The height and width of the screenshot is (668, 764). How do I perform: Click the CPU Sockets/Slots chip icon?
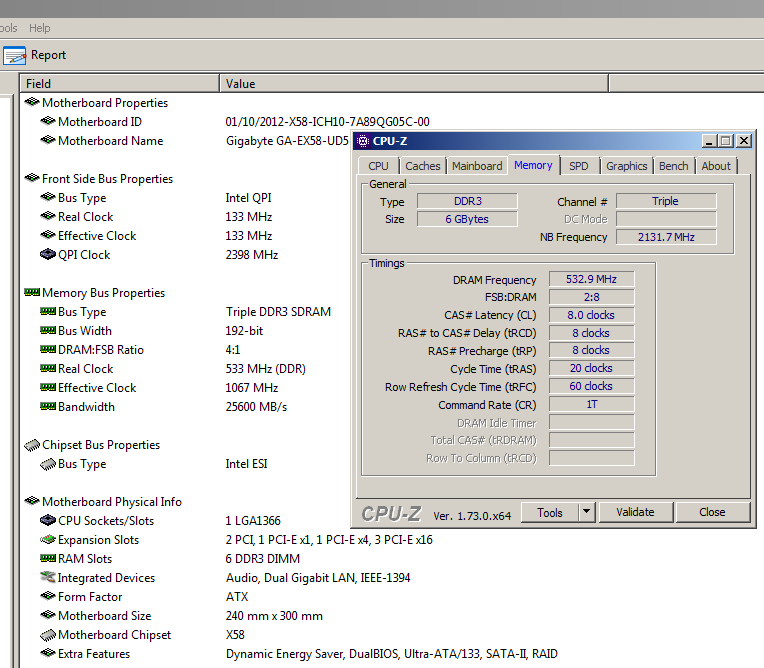click(48, 520)
